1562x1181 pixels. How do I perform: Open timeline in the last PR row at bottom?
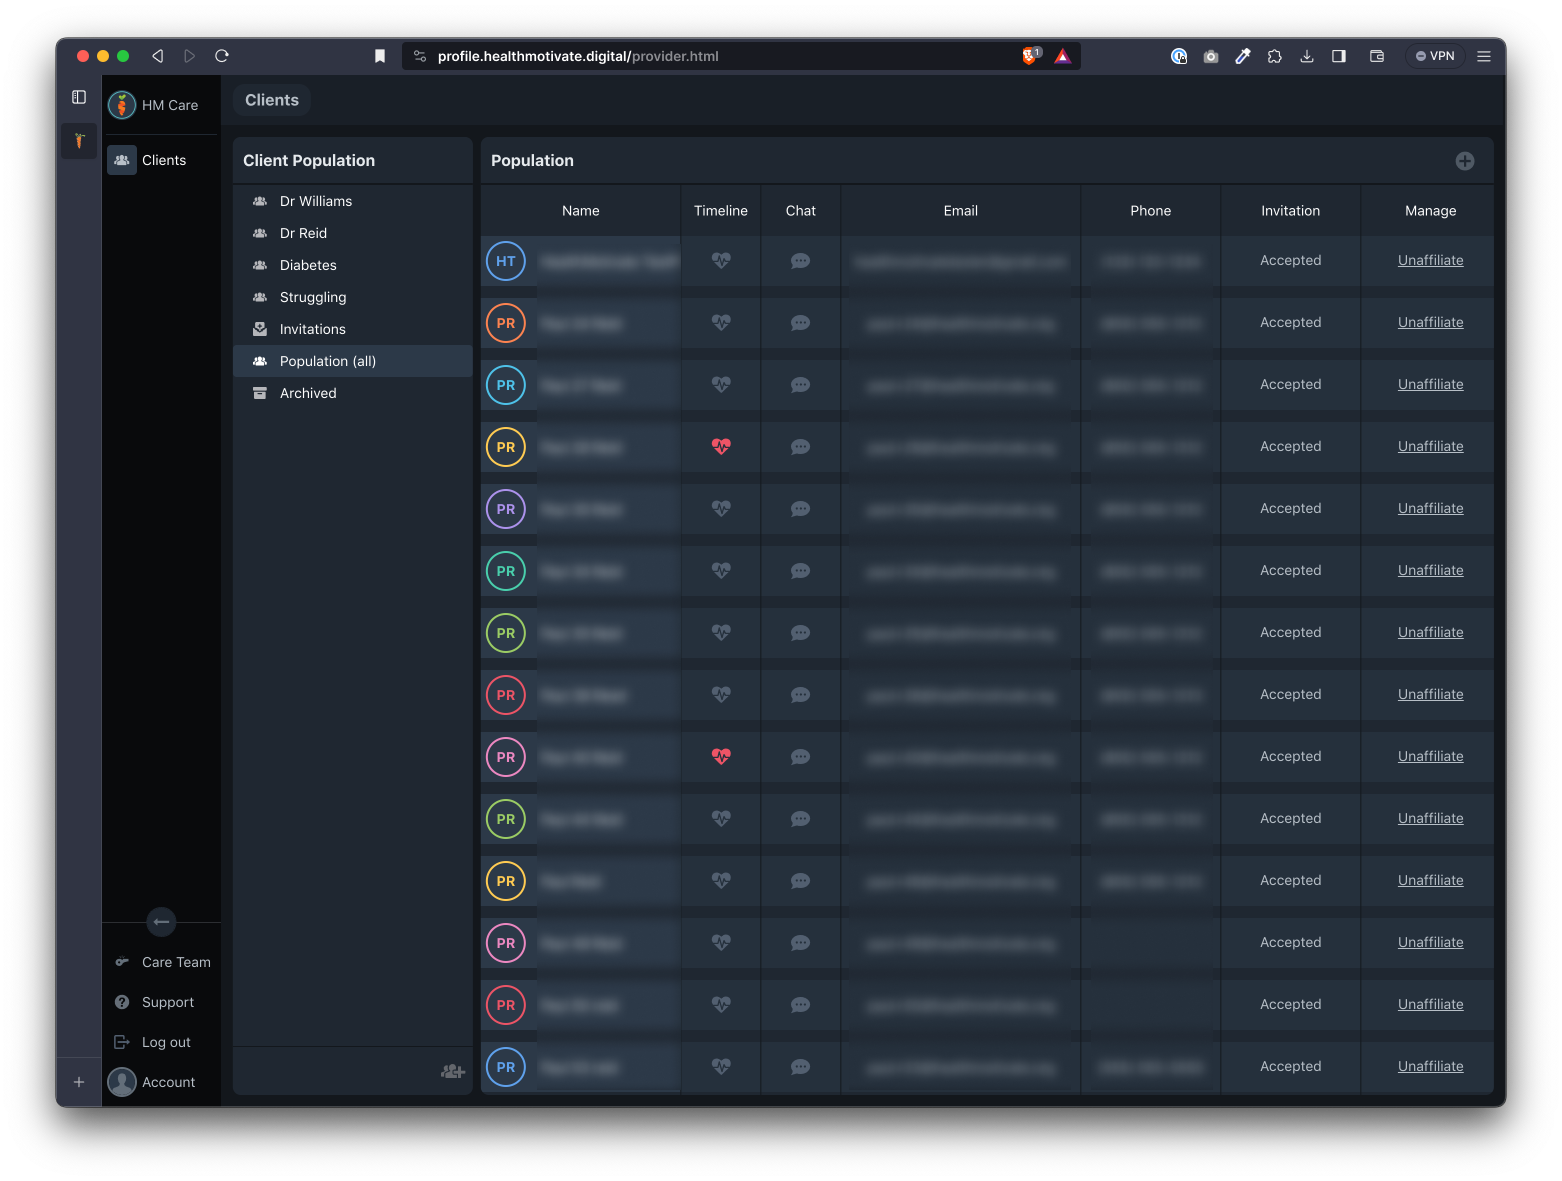[721, 1067]
